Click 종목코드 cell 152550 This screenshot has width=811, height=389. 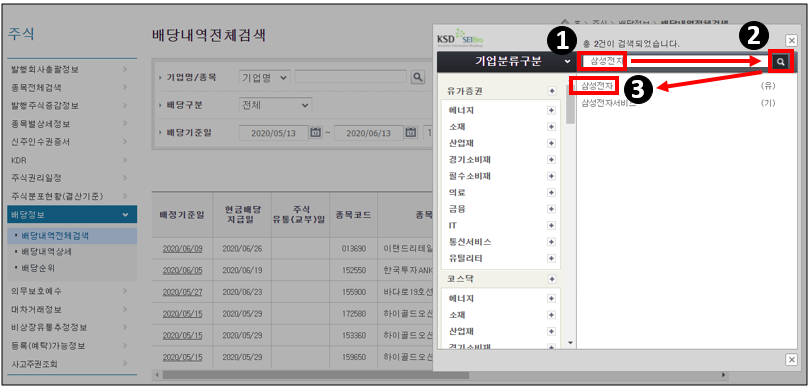tap(354, 270)
